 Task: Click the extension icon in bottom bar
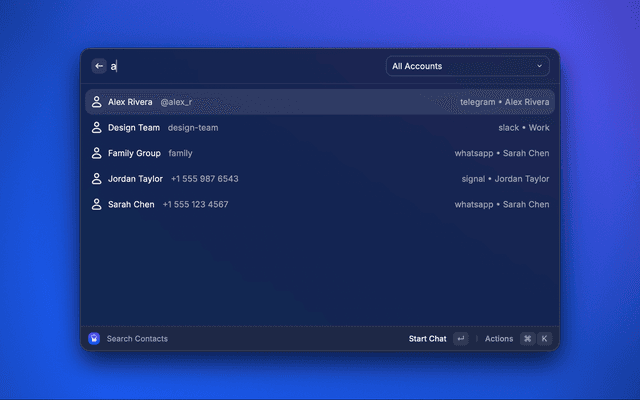click(94, 339)
